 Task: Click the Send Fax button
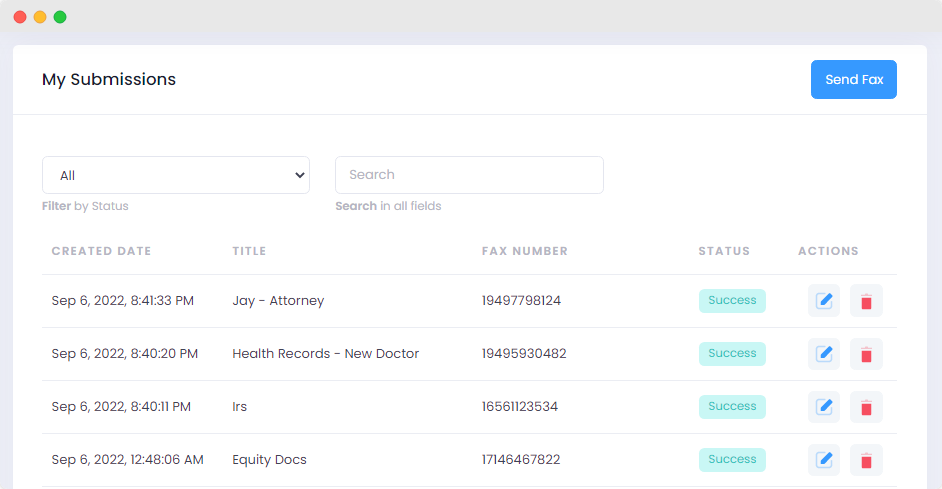(x=853, y=80)
